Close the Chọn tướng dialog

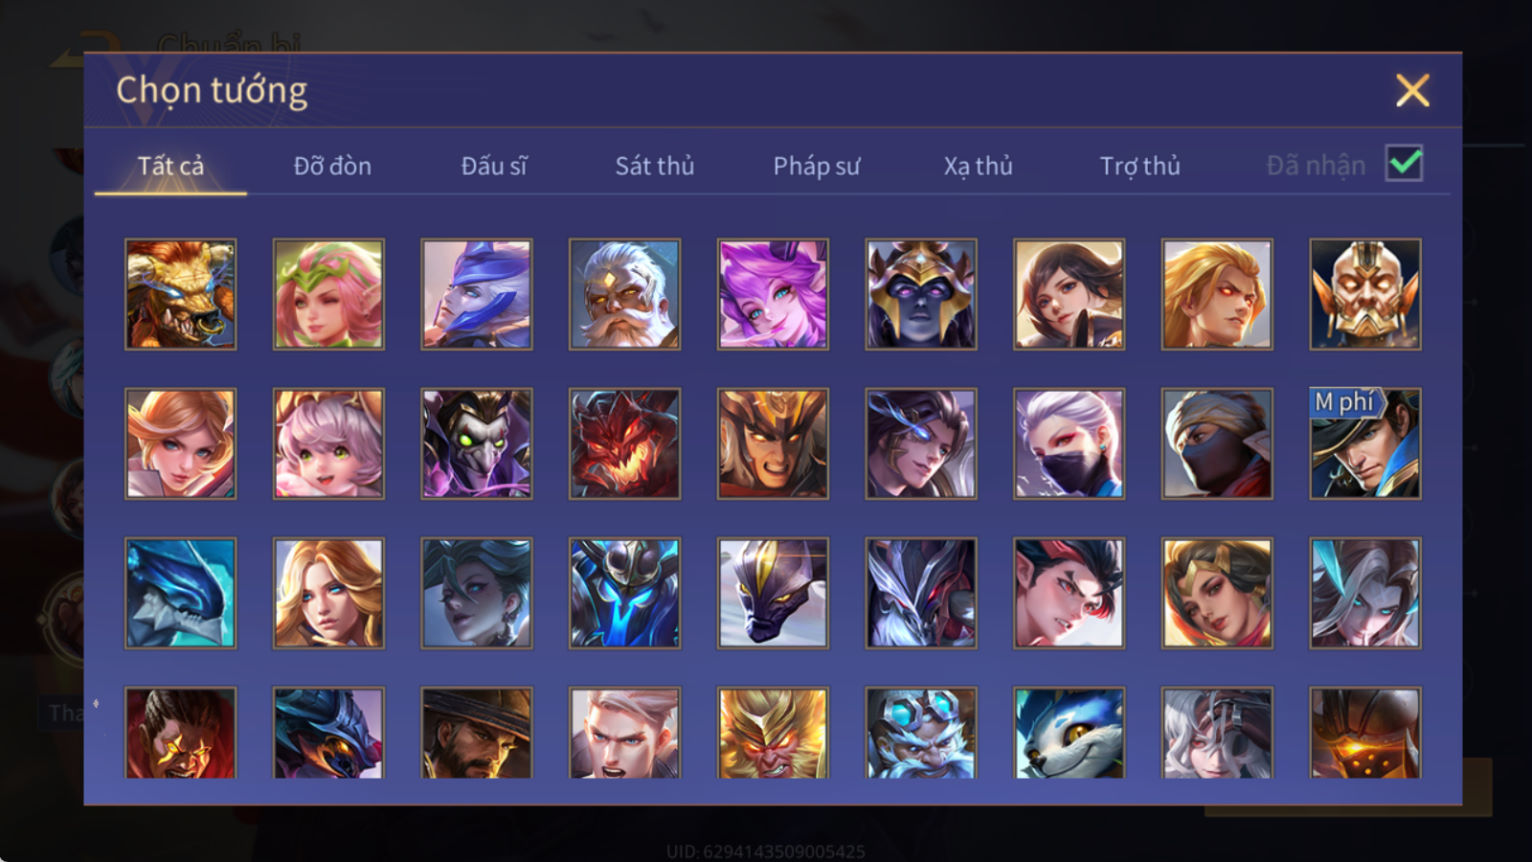[x=1412, y=91]
